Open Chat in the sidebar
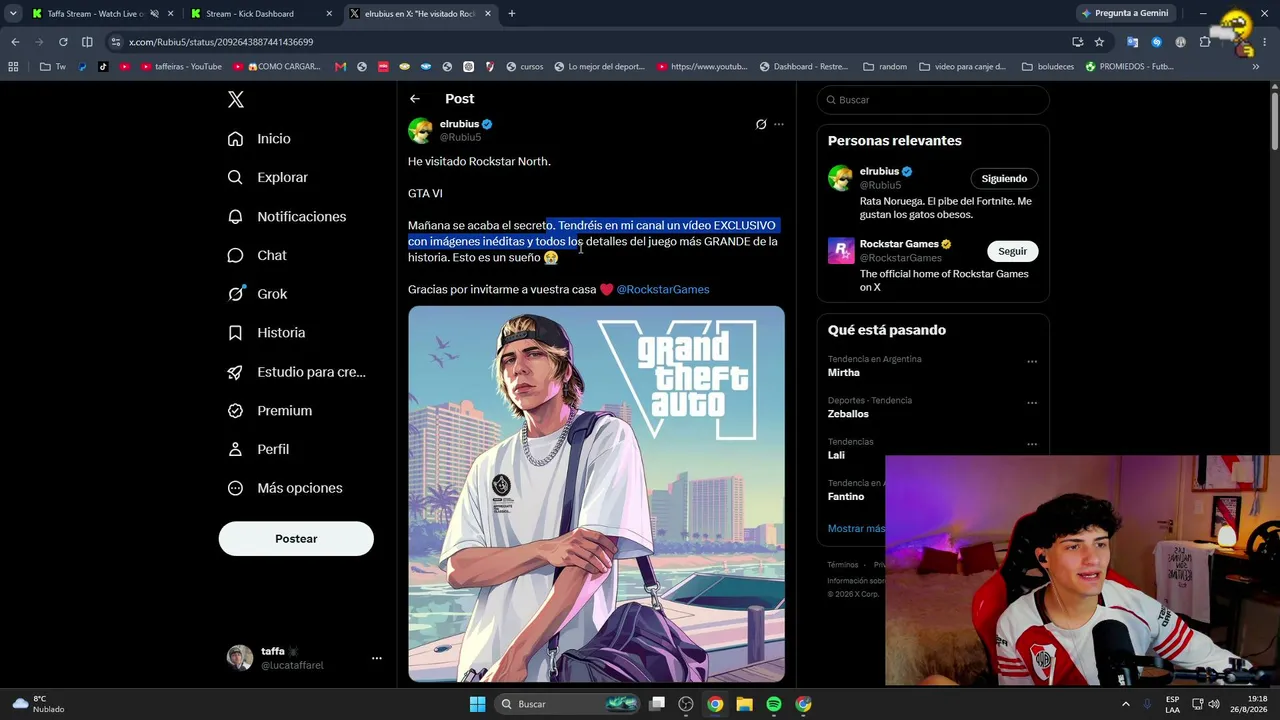The width and height of the screenshot is (1280, 720). coord(256,256)
